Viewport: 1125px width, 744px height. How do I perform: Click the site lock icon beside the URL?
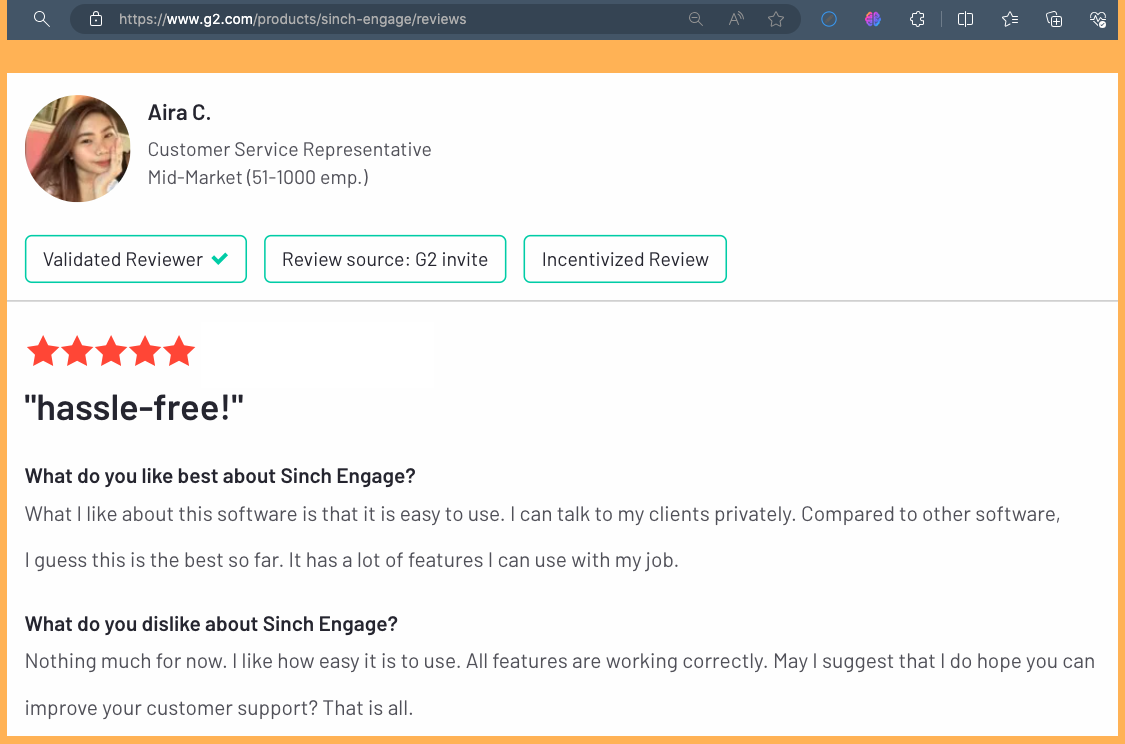point(95,19)
